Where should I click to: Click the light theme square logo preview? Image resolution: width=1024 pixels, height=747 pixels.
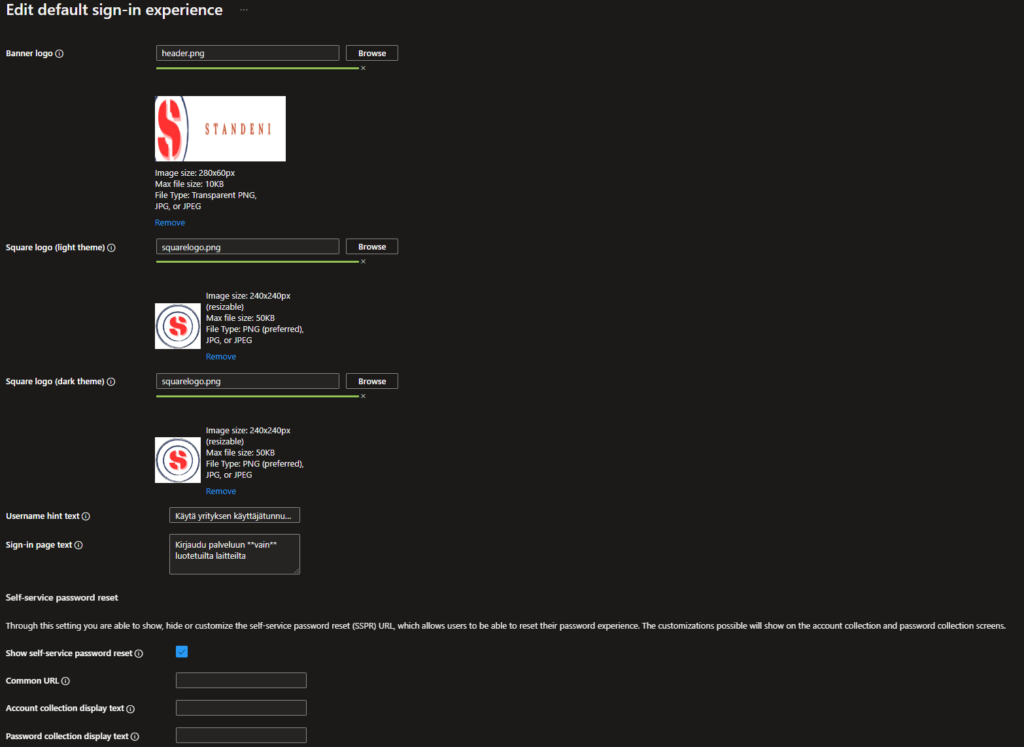pyautogui.click(x=178, y=326)
